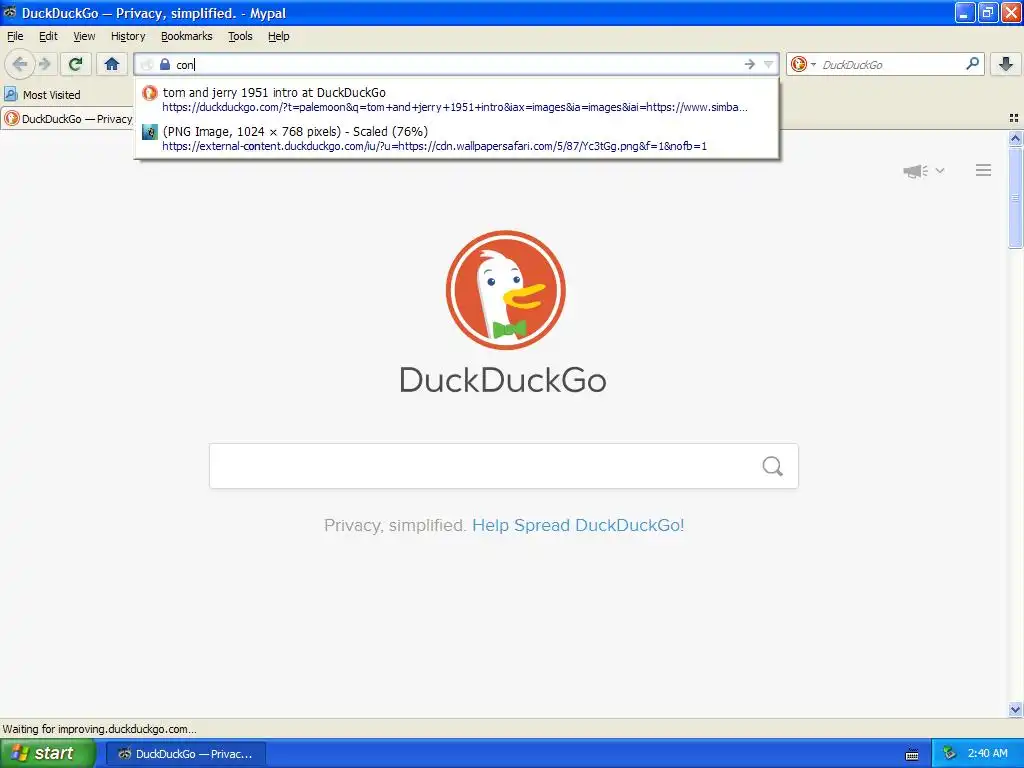Click the Mypal icon in title bar
This screenshot has height=768, width=1024.
coord(10,12)
